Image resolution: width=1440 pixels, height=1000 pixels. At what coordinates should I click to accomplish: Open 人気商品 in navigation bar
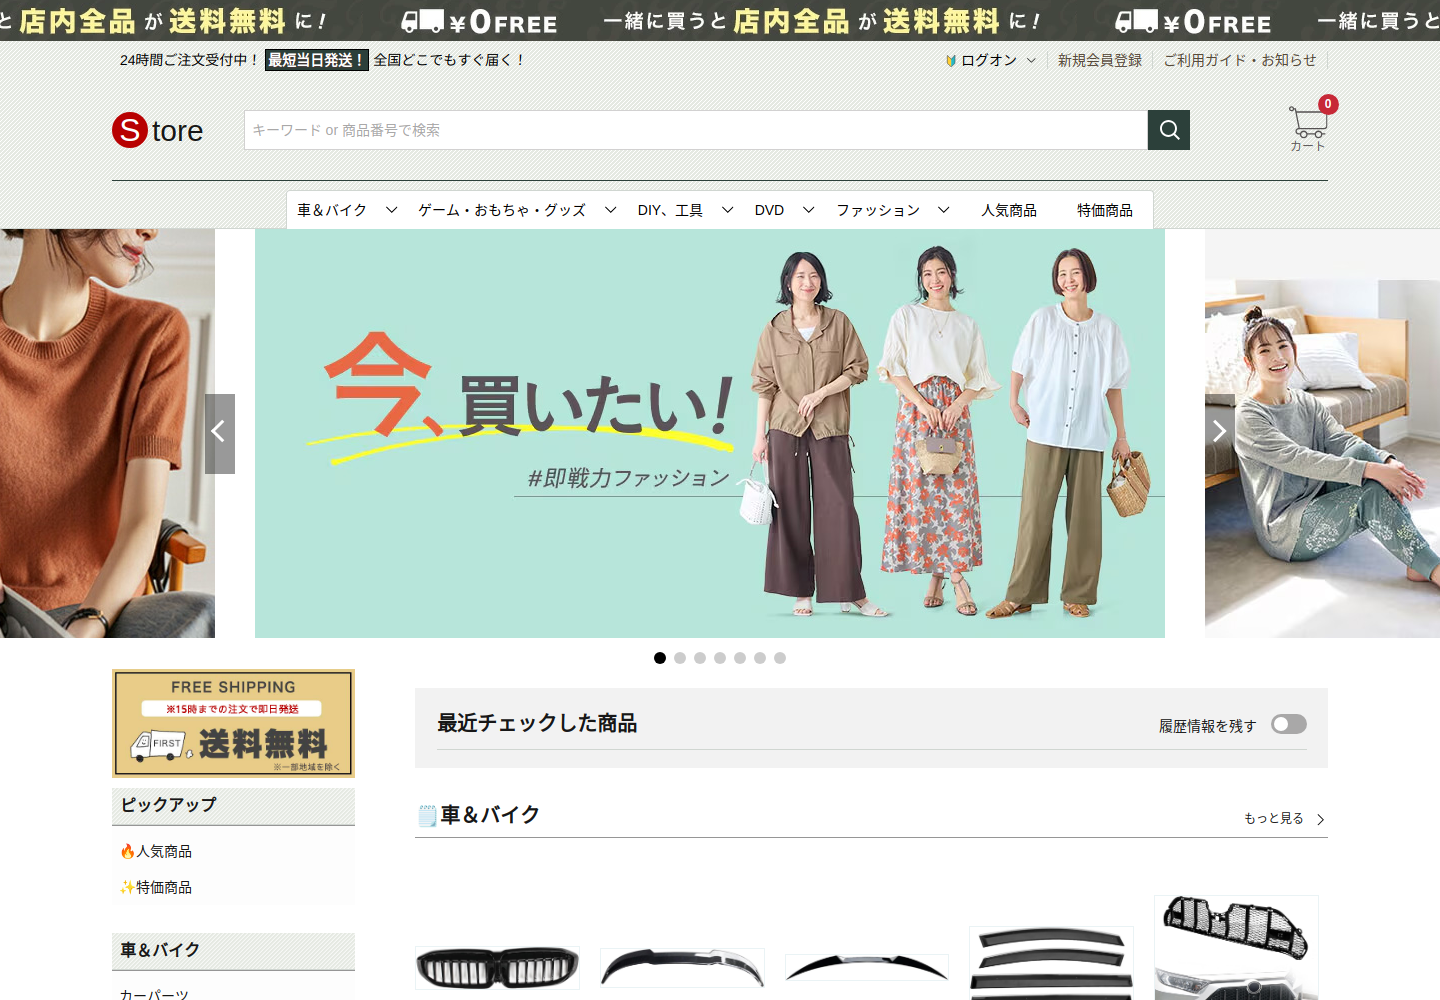point(1009,210)
